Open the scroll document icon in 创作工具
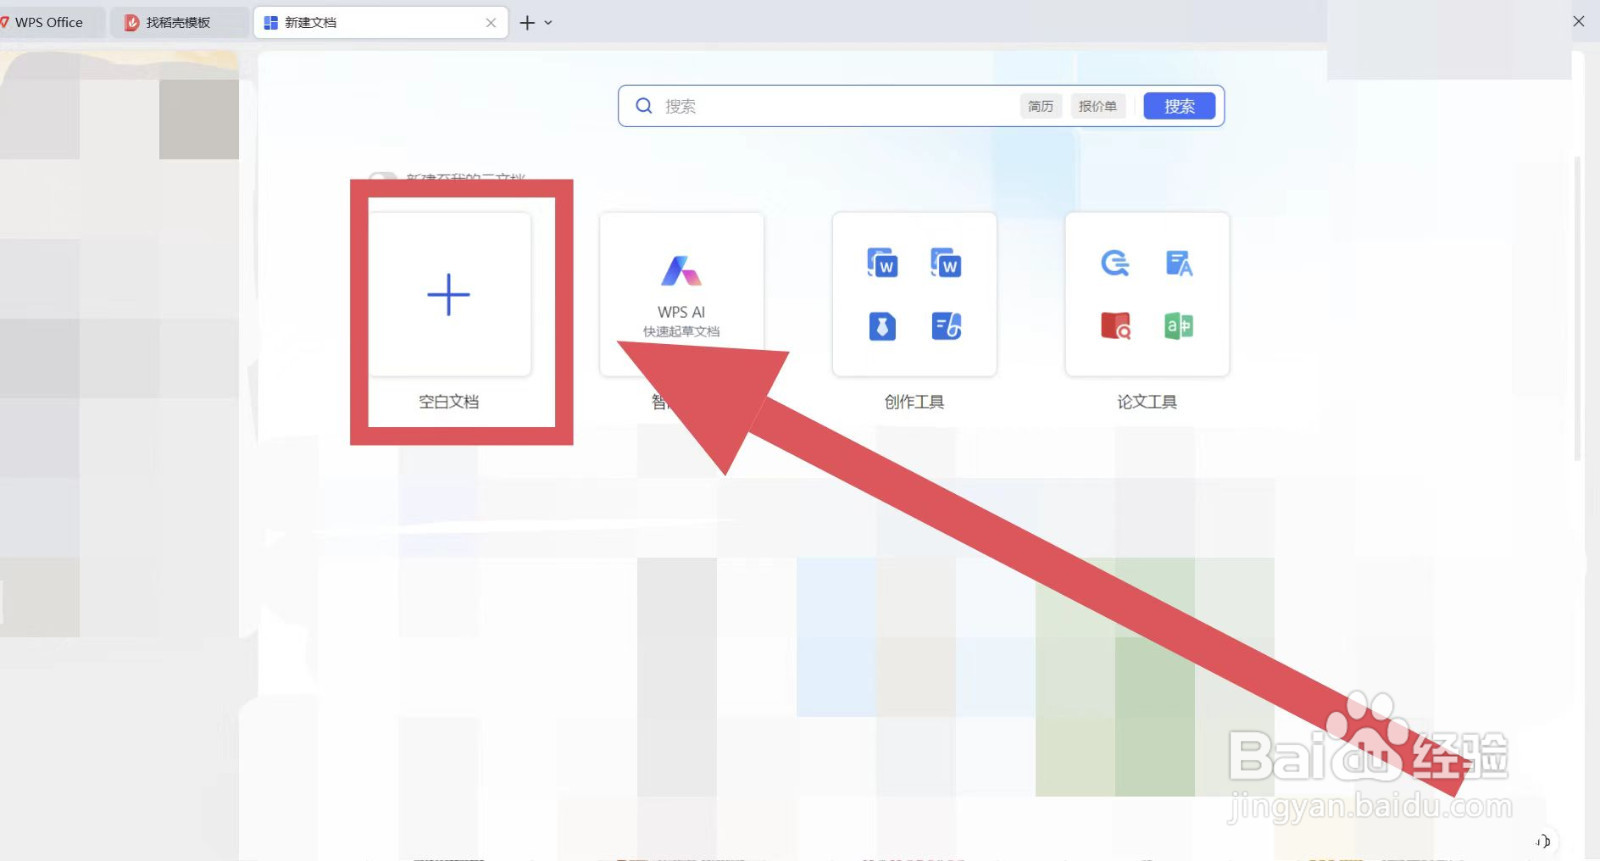This screenshot has width=1600, height=861. pyautogui.click(x=946, y=326)
